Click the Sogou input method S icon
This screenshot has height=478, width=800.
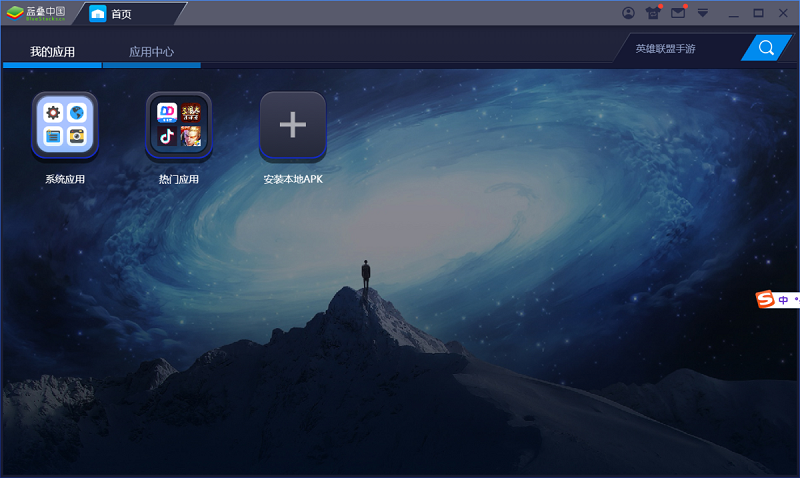[765, 299]
